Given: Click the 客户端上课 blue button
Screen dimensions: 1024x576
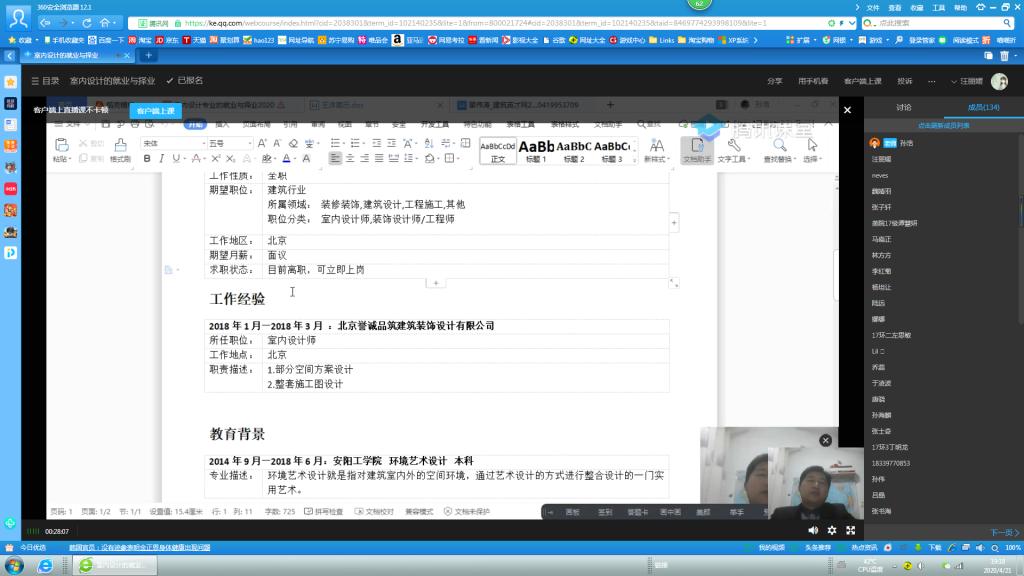Looking at the screenshot, I should pyautogui.click(x=155, y=111).
